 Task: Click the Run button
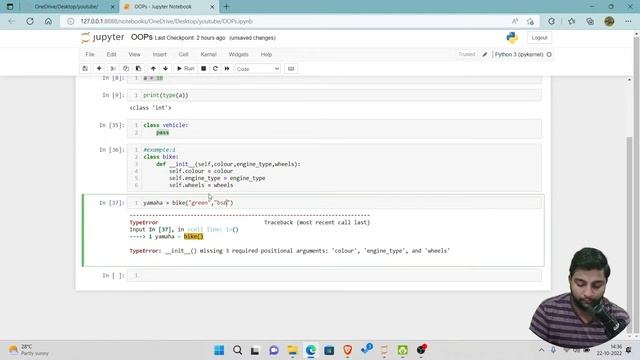pyautogui.click(x=185, y=69)
